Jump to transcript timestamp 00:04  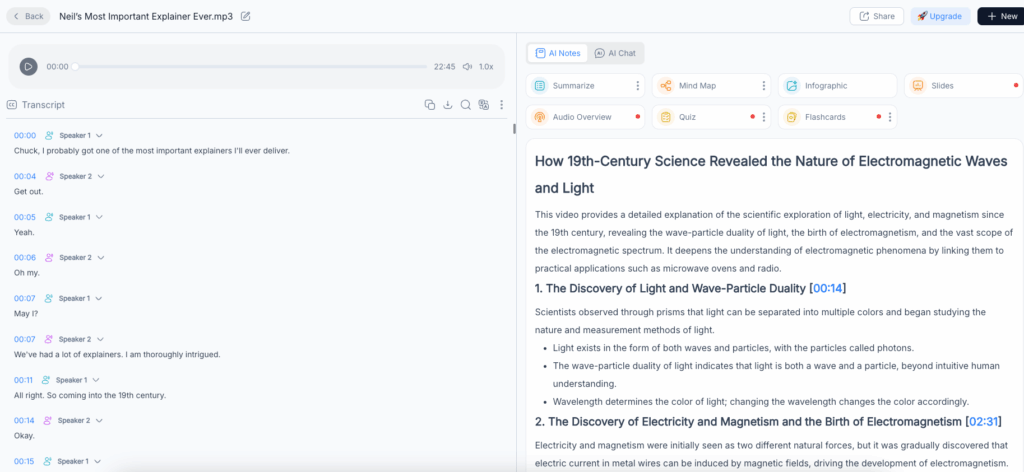25,176
